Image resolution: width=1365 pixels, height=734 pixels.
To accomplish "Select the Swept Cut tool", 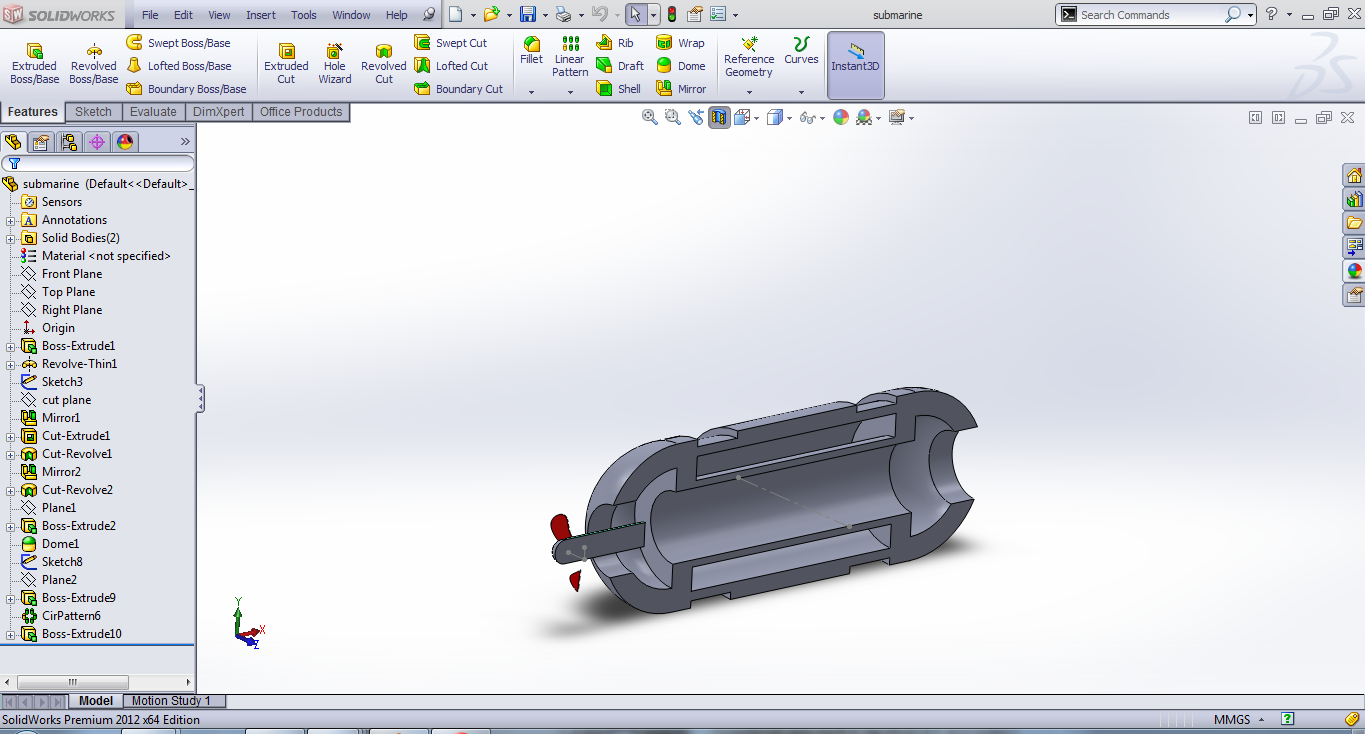I will [x=451, y=43].
